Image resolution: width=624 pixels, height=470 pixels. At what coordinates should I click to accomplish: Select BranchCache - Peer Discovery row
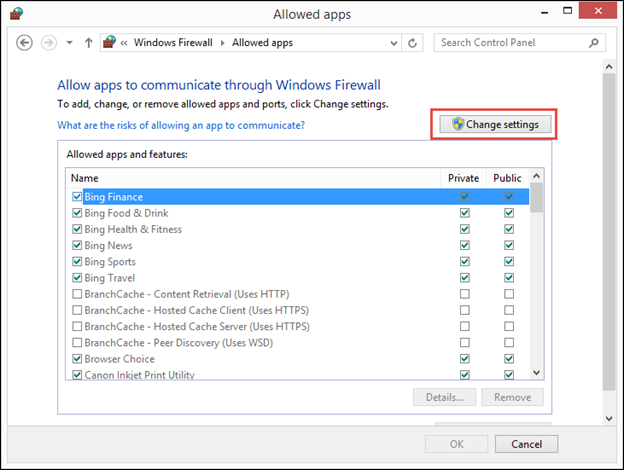(298, 343)
